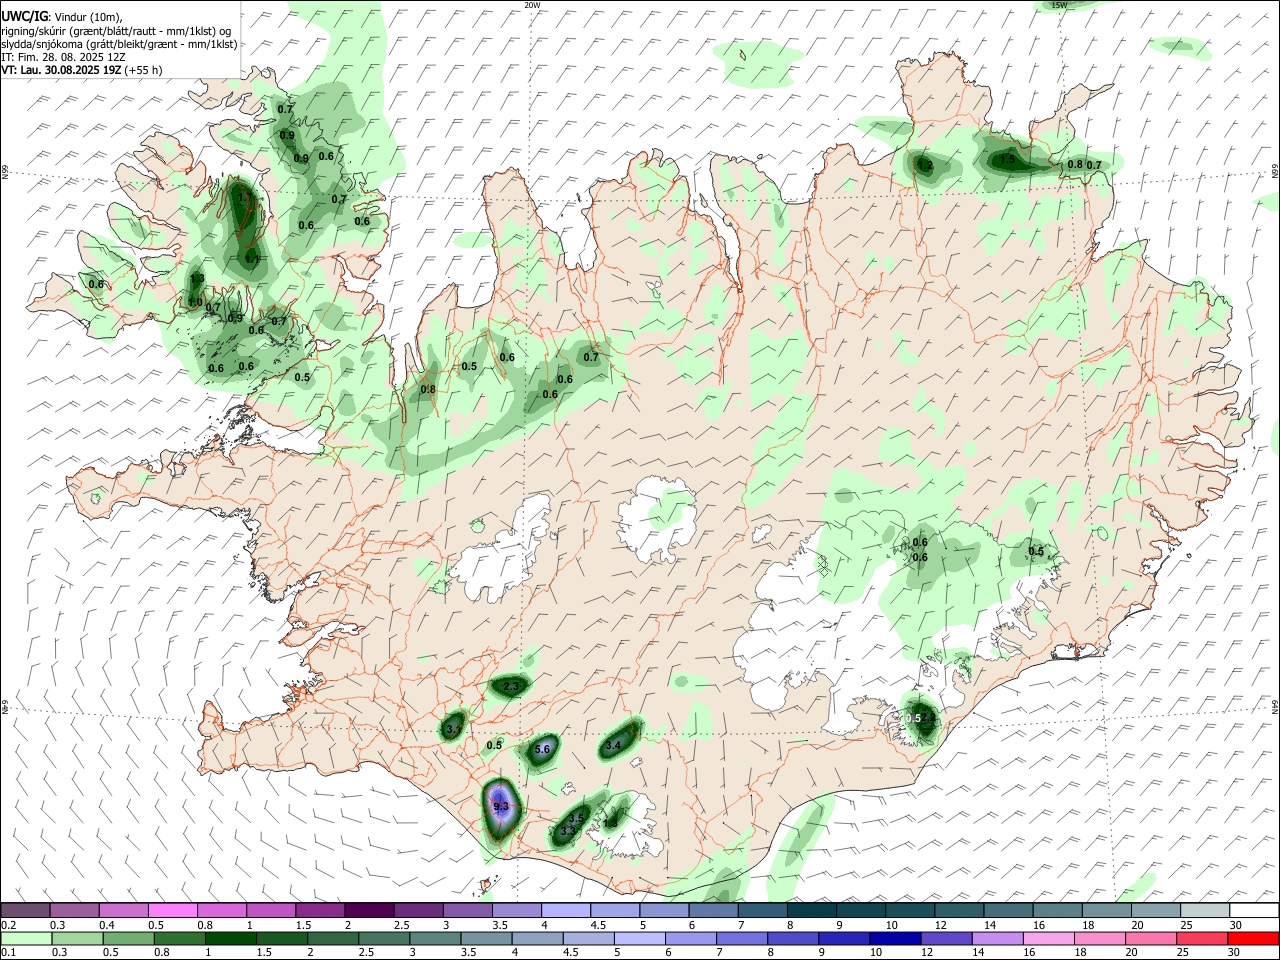Image resolution: width=1280 pixels, height=960 pixels.
Task: Click the light gray 25 swatch in the upper legend row
Action: coord(1205,910)
